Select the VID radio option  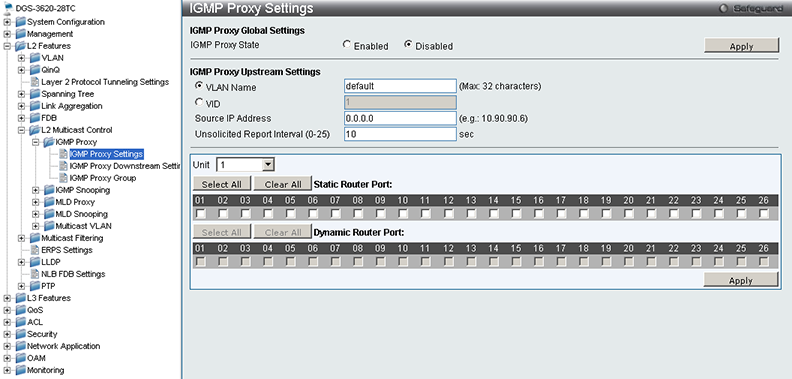pos(199,103)
